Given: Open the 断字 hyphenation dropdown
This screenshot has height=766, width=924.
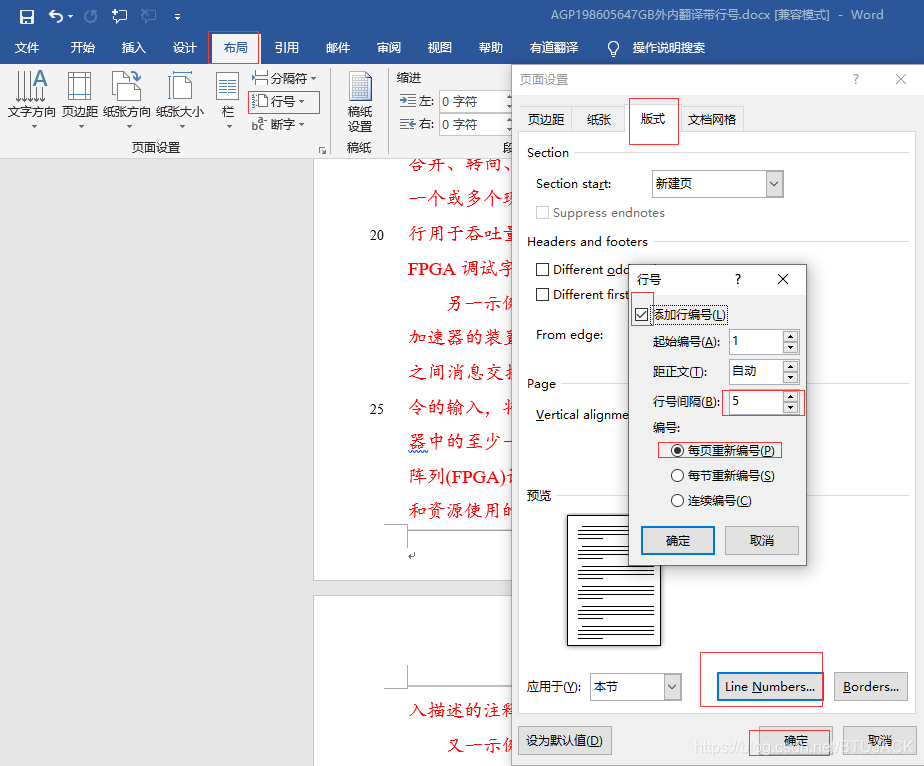Looking at the screenshot, I should click(278, 124).
